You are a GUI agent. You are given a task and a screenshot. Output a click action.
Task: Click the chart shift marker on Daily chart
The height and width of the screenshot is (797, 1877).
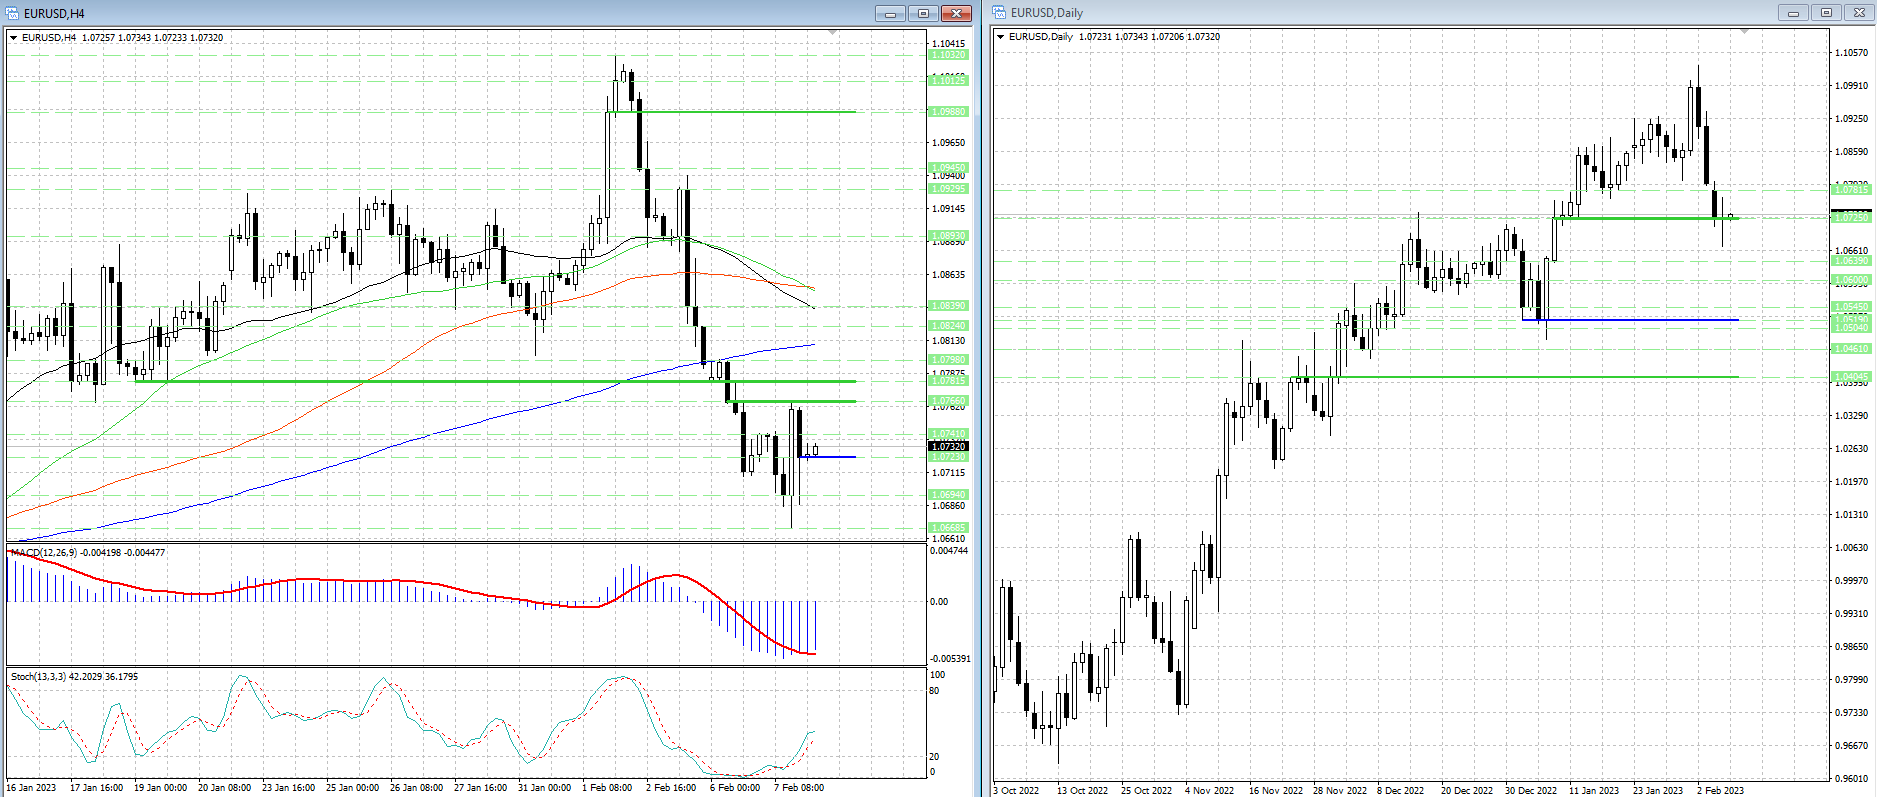pos(1745,33)
